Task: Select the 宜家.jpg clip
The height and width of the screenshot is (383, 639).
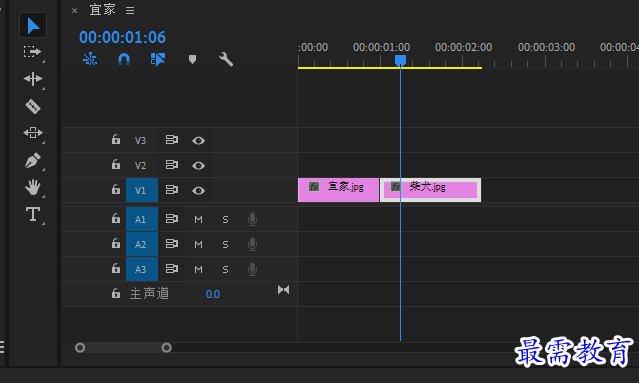Action: click(338, 190)
